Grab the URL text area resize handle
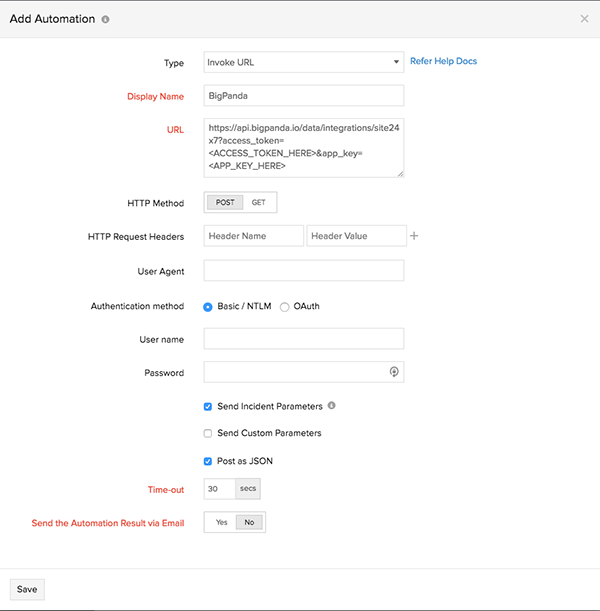This screenshot has height=611, width=600. (401, 174)
